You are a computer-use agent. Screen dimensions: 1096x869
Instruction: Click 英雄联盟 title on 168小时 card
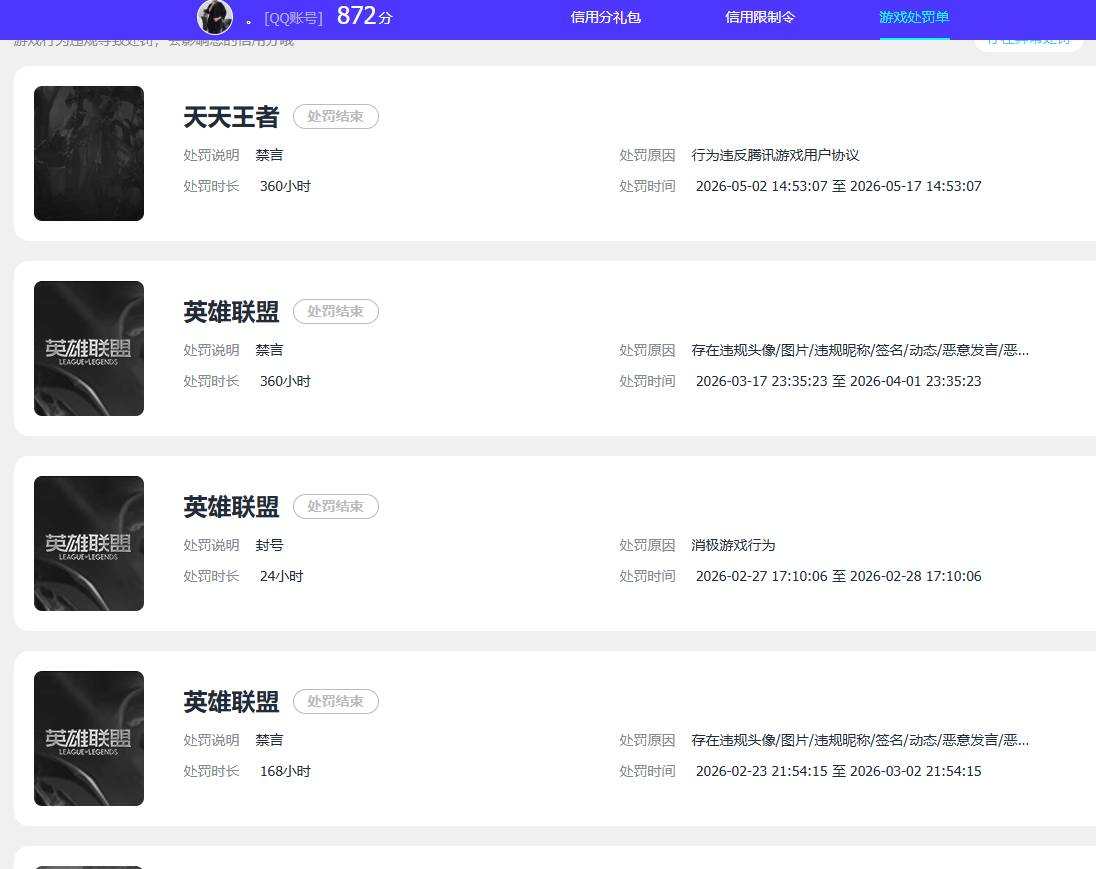click(231, 702)
